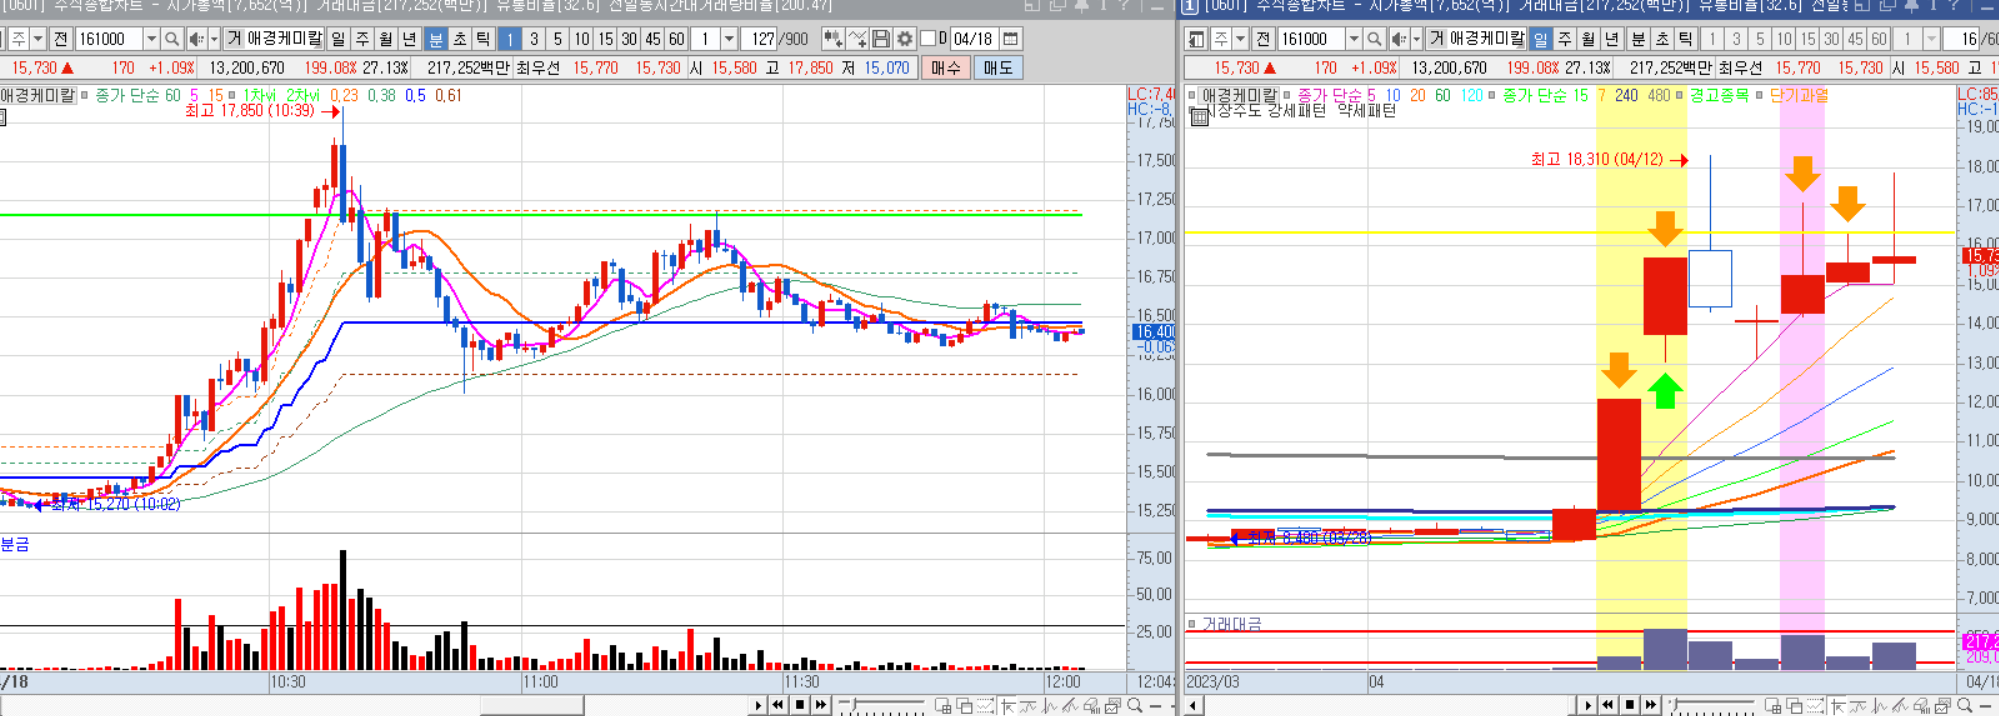Image resolution: width=1999 pixels, height=716 pixels.
Task: Select daily (일) period in right chart
Action: (1541, 39)
